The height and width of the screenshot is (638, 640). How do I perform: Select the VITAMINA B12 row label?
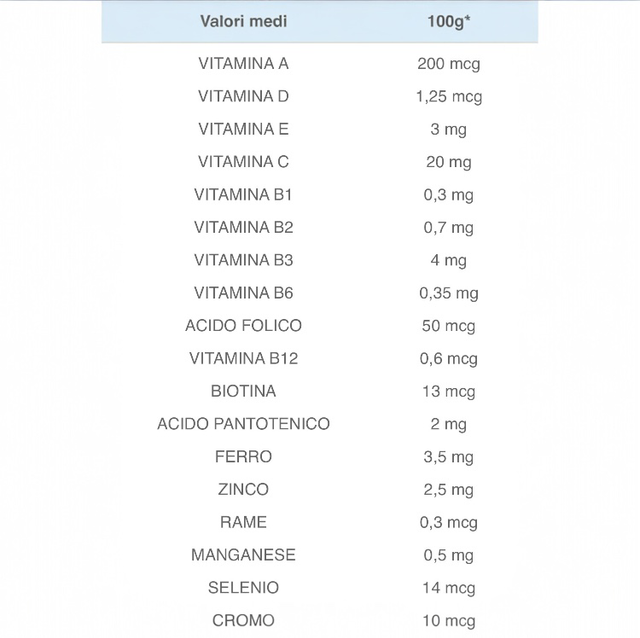point(243,358)
